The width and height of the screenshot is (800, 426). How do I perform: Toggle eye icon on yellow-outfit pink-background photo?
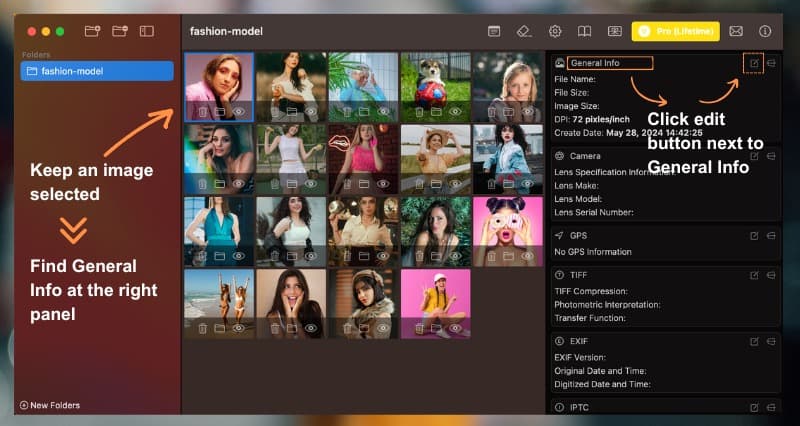coord(456,328)
